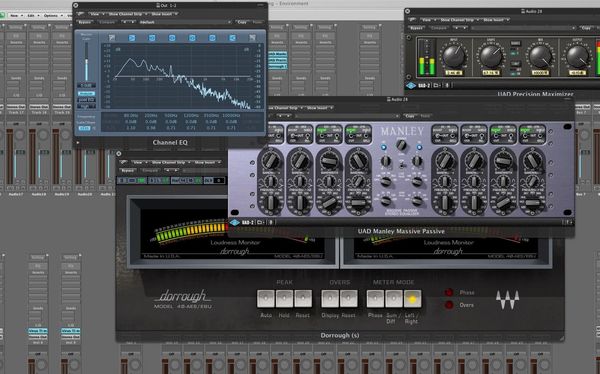Viewport: 600px width, 374px height.
Task: Click the master gain value field in Channel EQ
Action: (86, 85)
